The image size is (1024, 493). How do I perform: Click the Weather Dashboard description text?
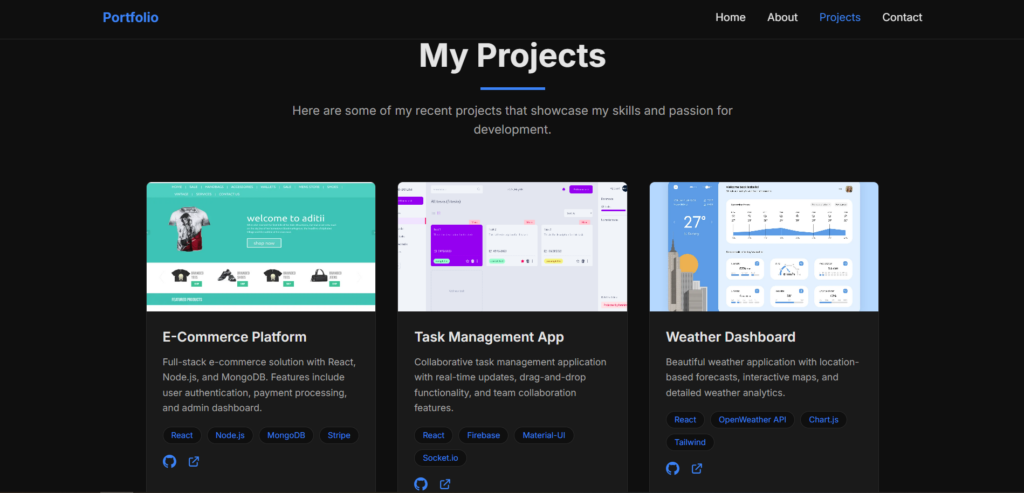(763, 377)
